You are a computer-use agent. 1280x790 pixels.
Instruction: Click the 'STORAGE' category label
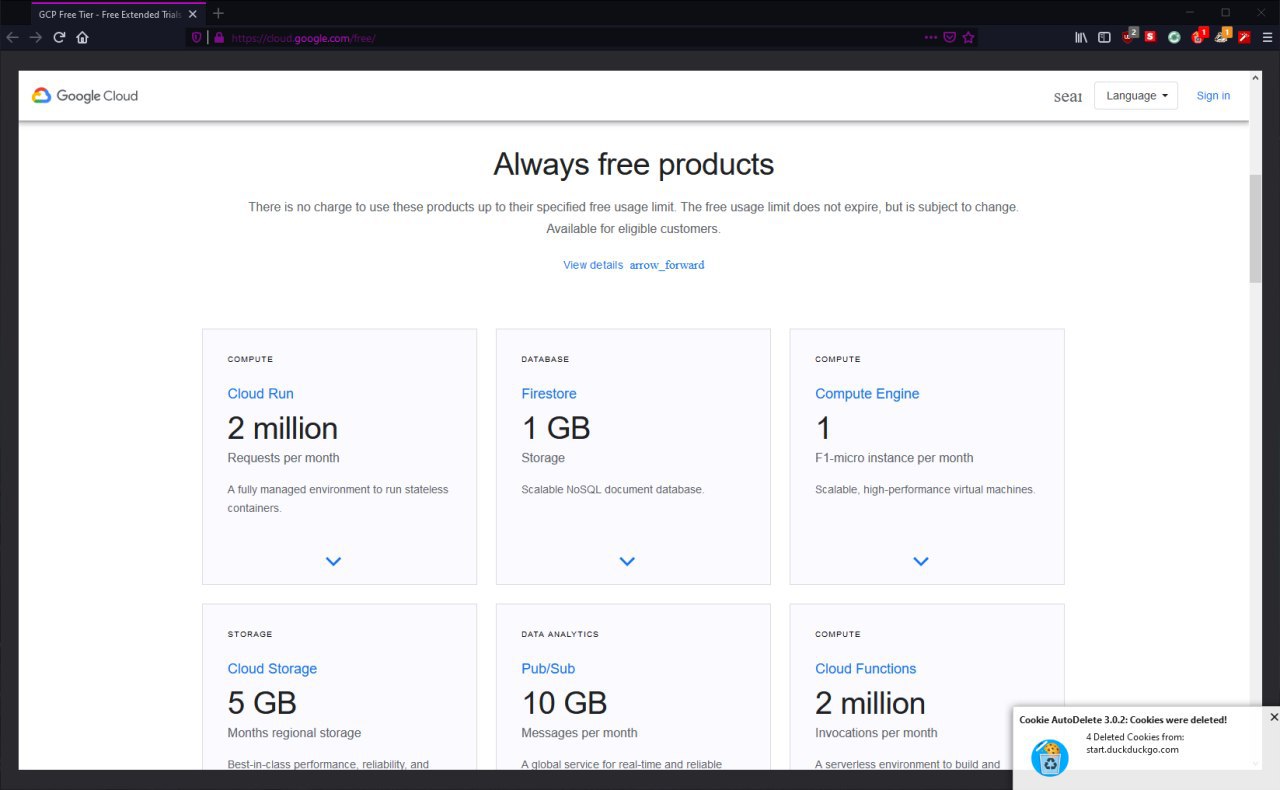click(250, 634)
